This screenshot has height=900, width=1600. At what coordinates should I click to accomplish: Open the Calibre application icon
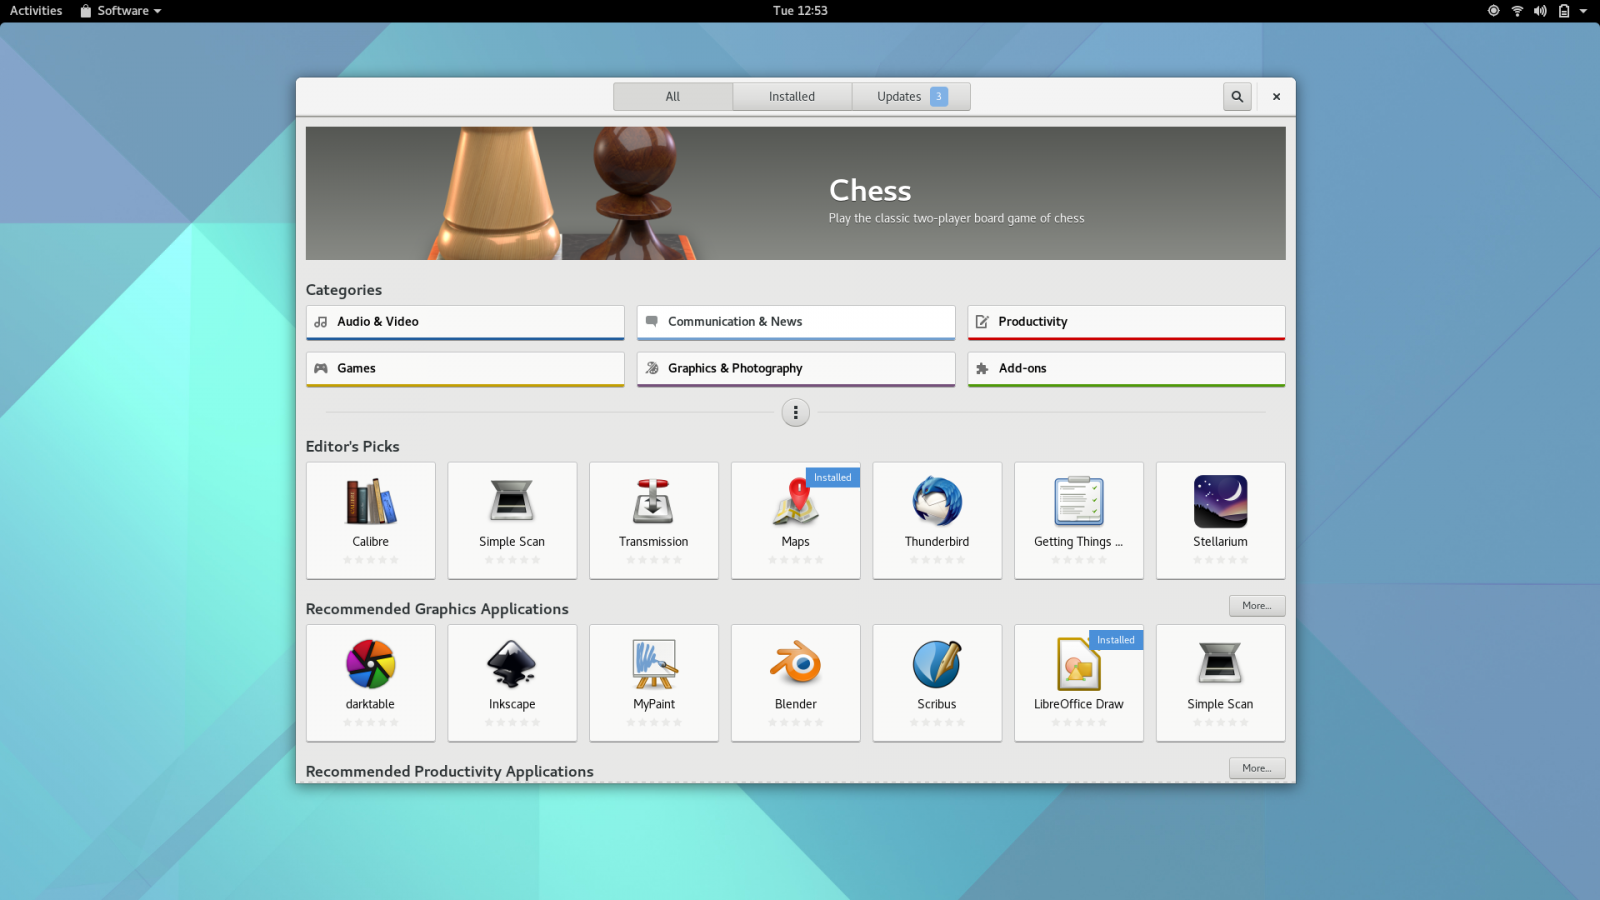click(370, 520)
